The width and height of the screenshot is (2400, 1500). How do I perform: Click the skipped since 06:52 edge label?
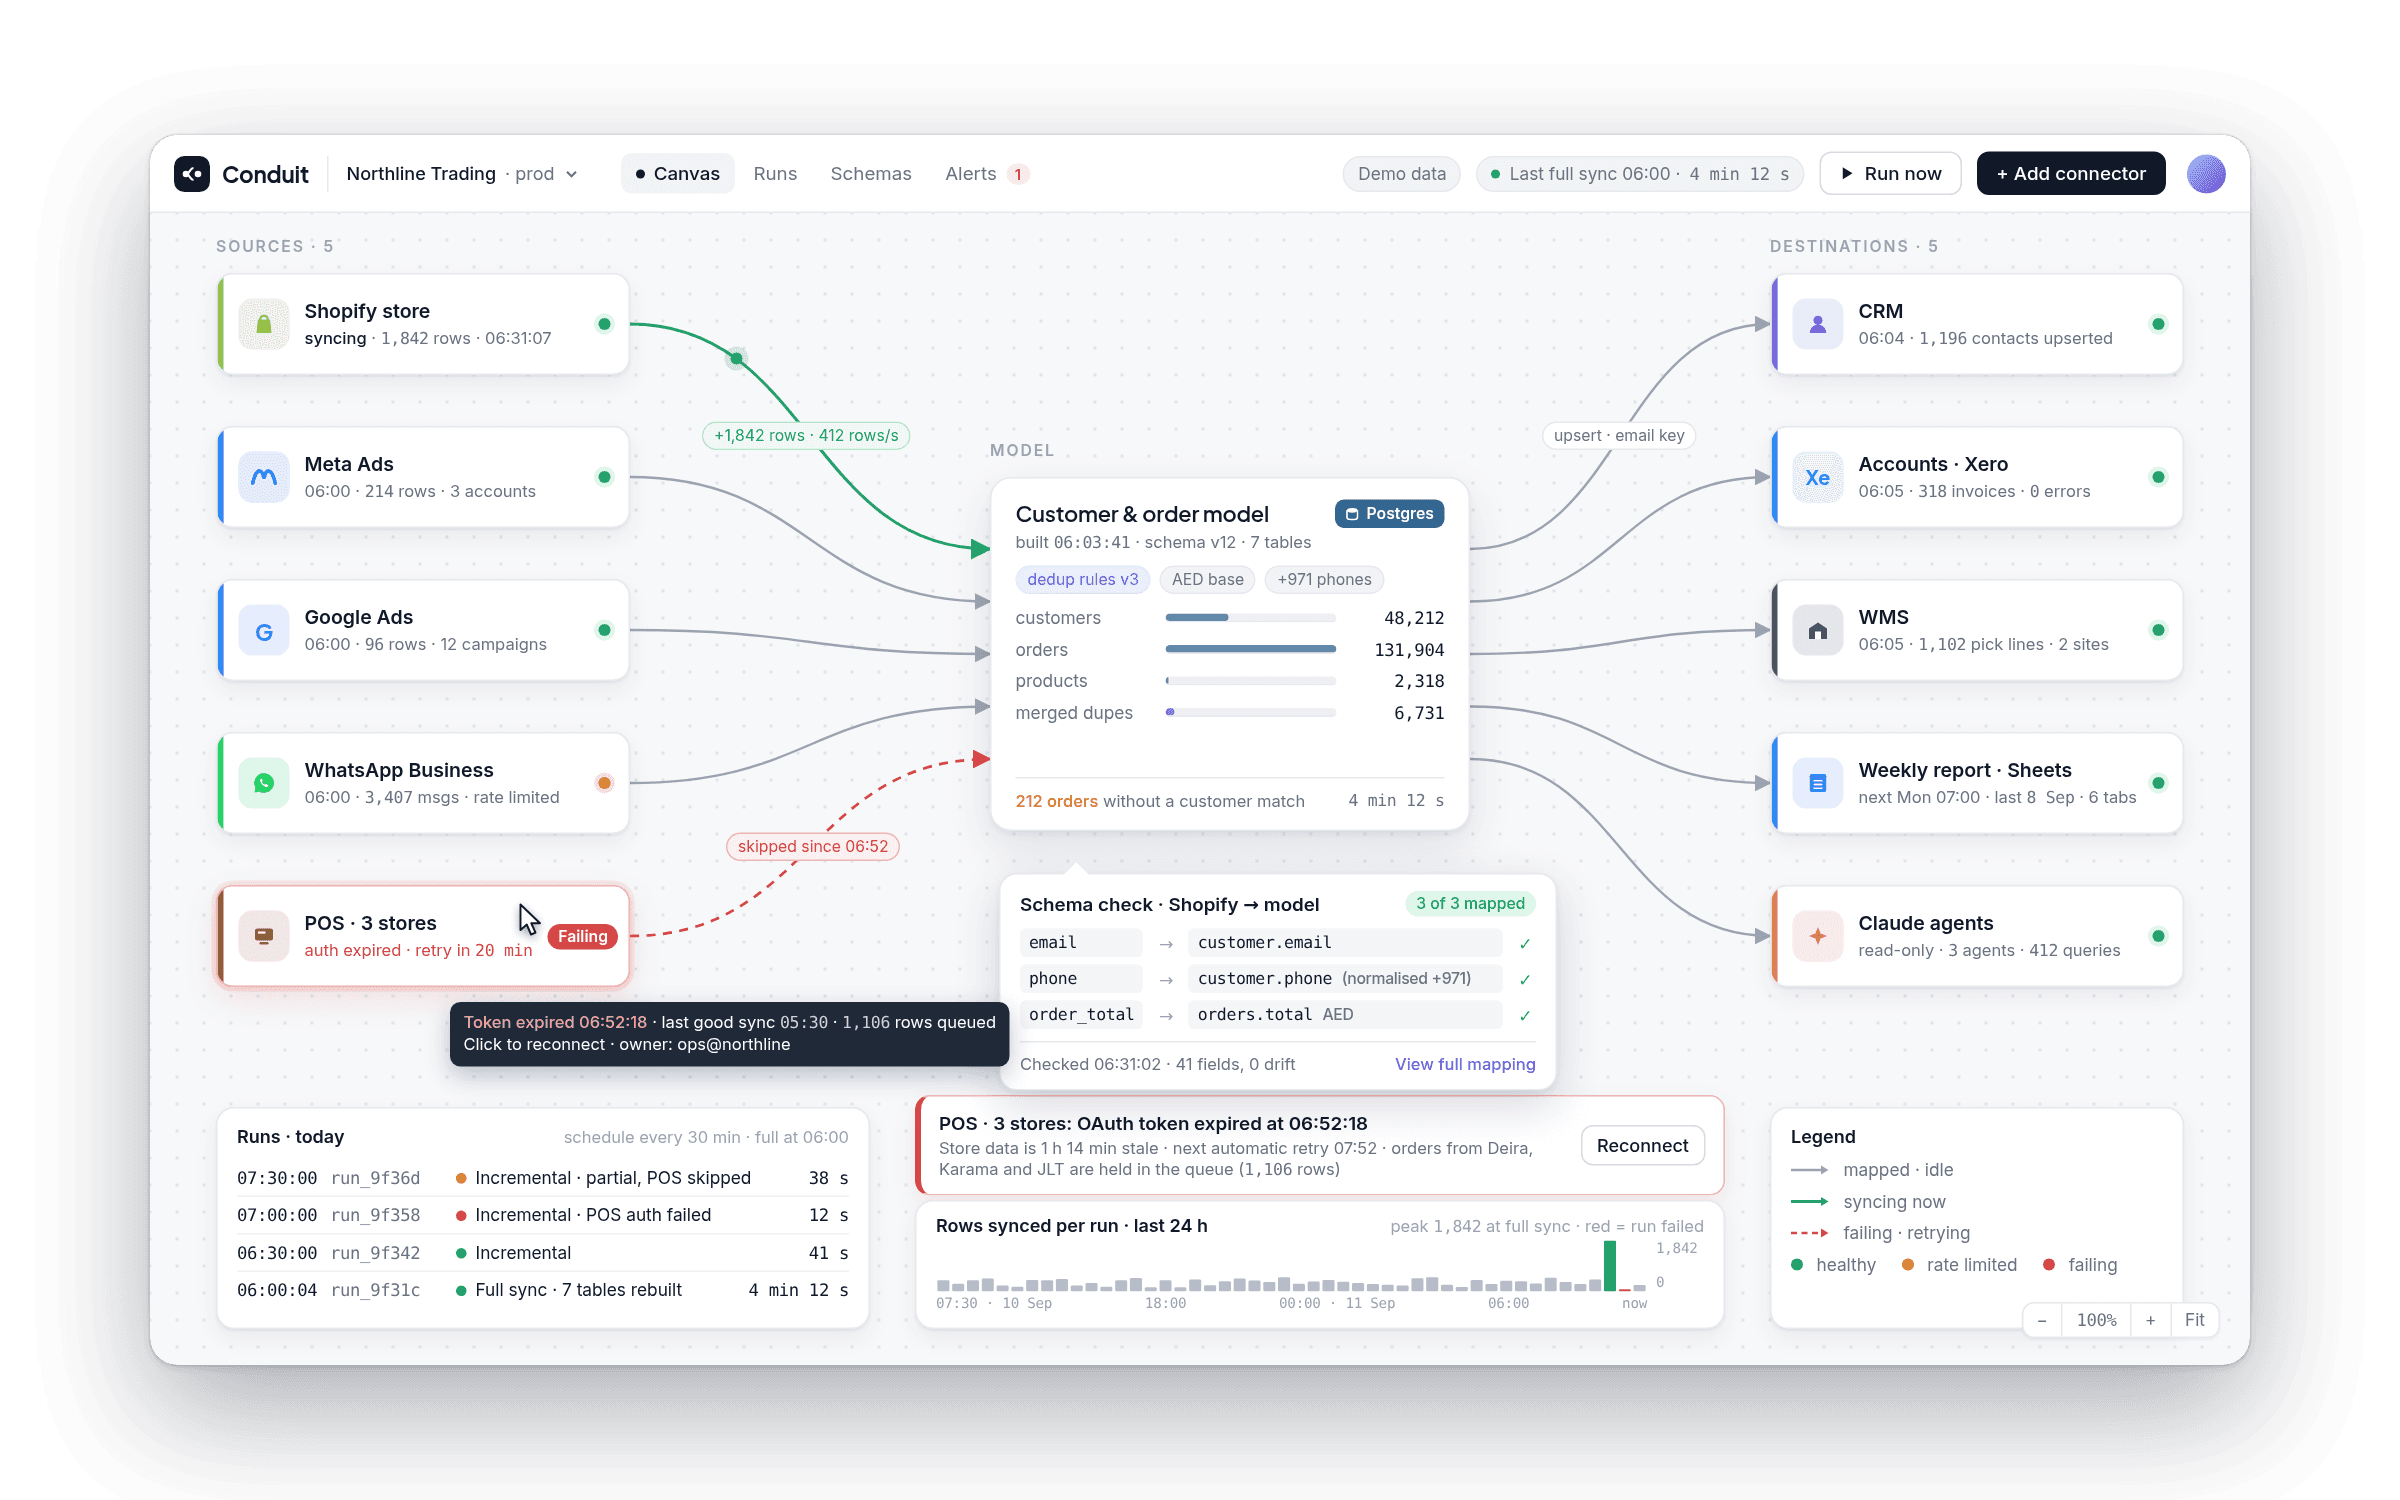(813, 847)
